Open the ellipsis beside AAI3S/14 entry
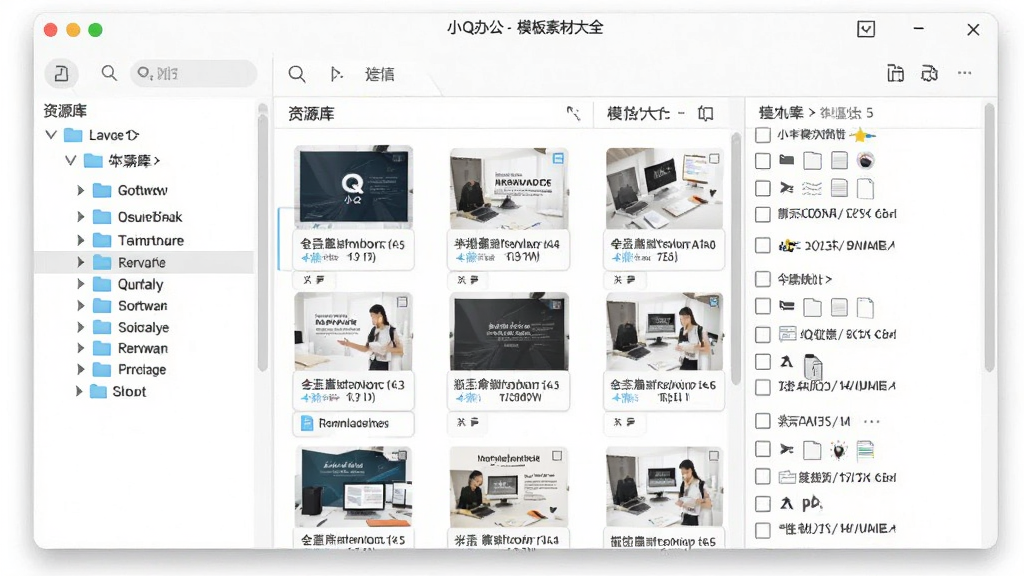The width and height of the screenshot is (1024, 576). click(872, 422)
